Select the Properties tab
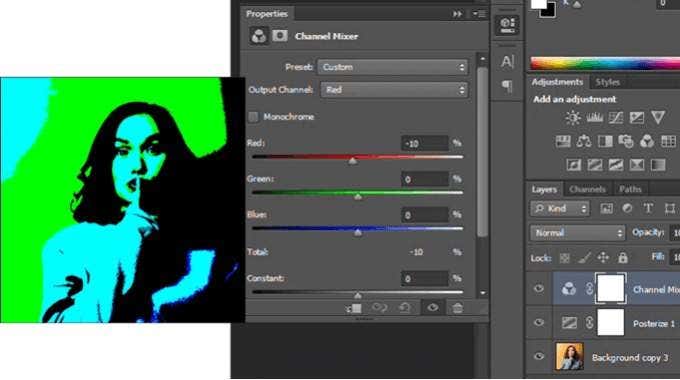 (267, 14)
